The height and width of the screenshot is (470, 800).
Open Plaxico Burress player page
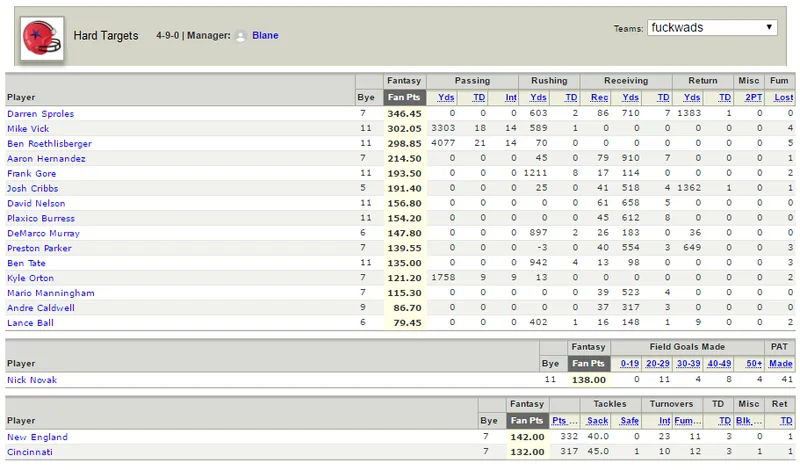coord(41,218)
